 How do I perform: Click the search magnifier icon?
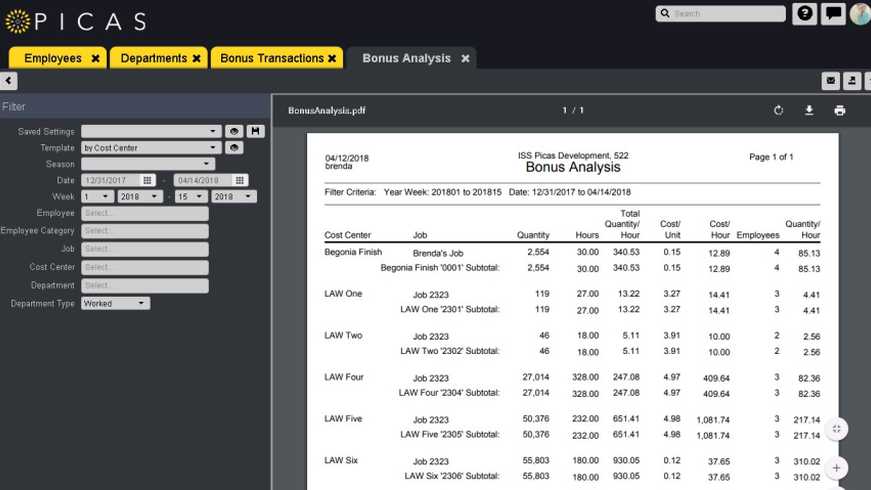[665, 13]
